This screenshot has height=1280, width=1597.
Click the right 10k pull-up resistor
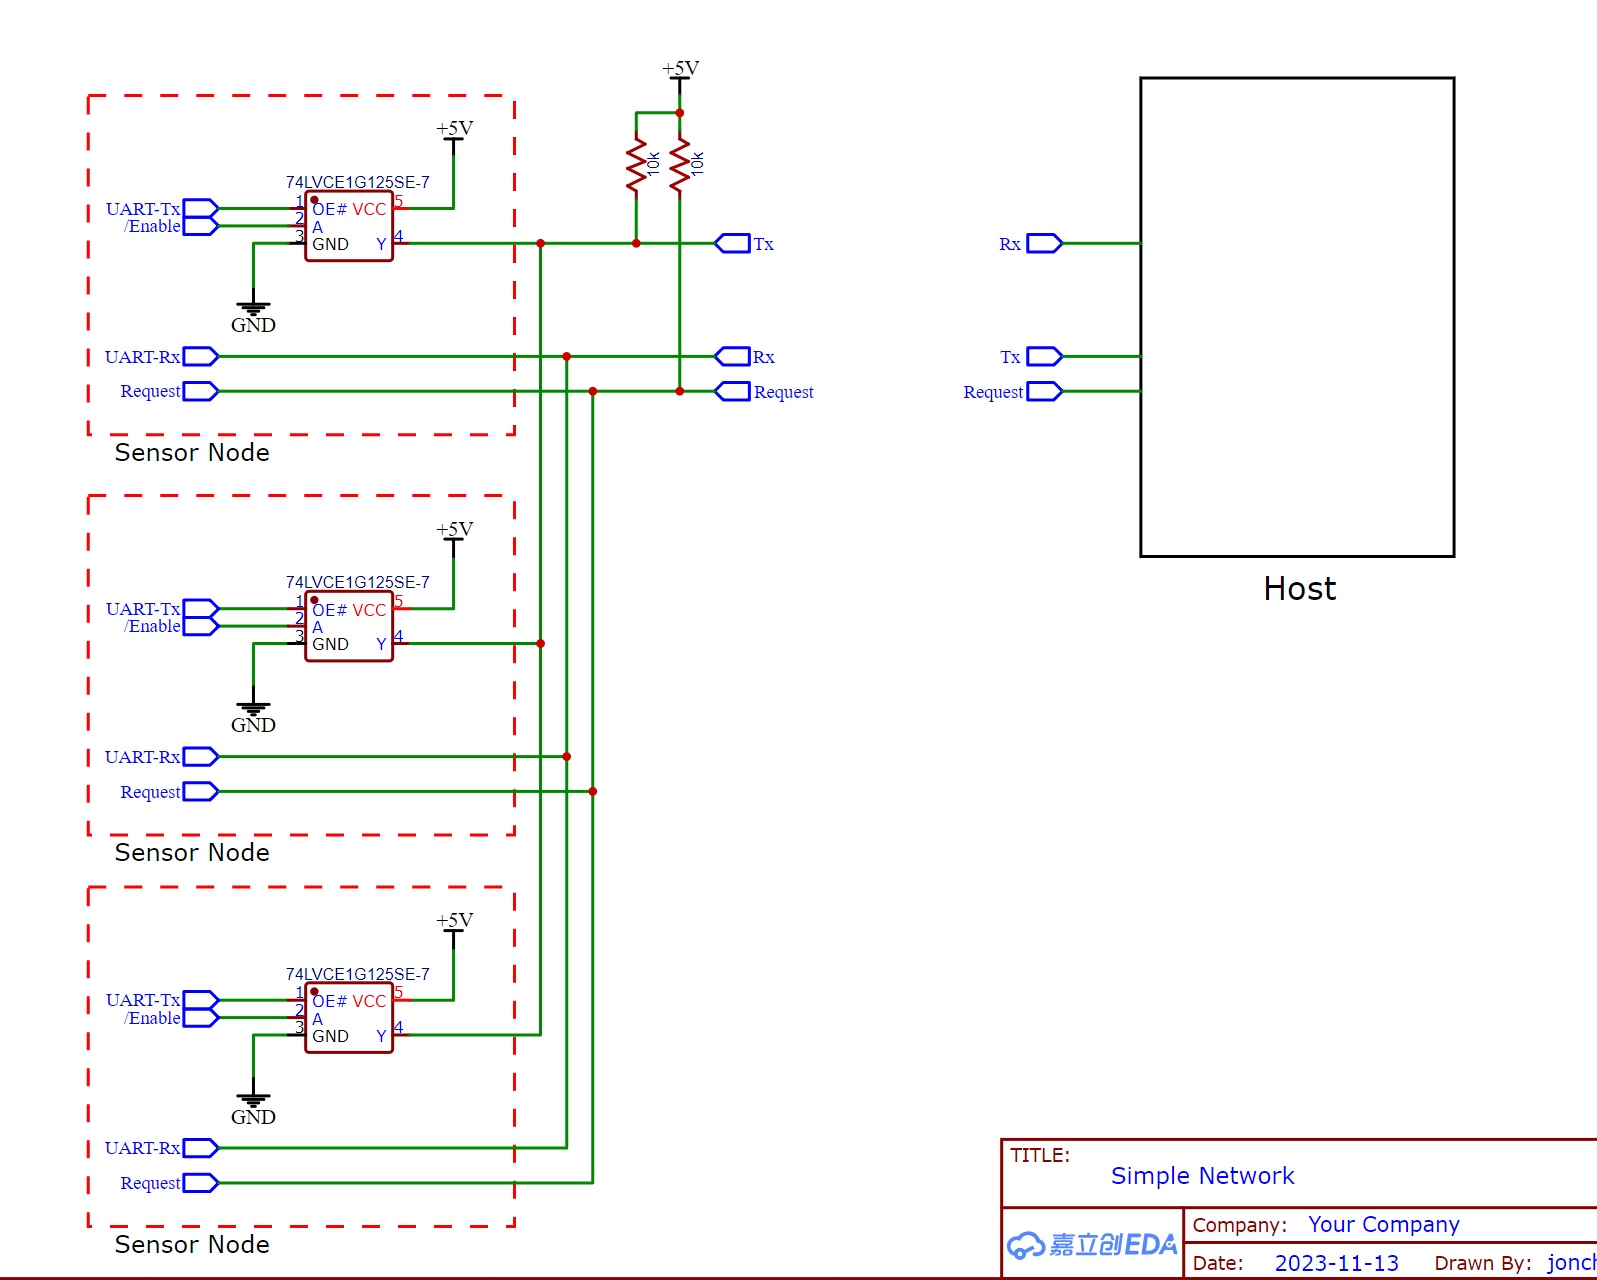pyautogui.click(x=680, y=164)
